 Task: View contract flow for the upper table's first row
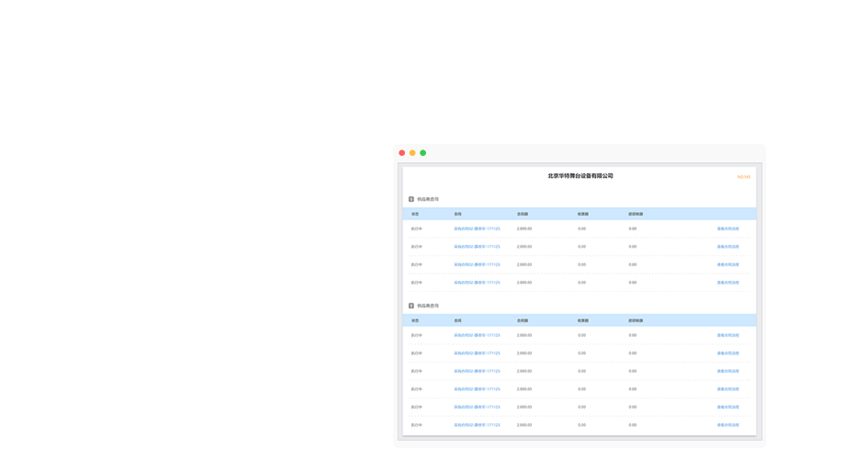[x=728, y=229]
